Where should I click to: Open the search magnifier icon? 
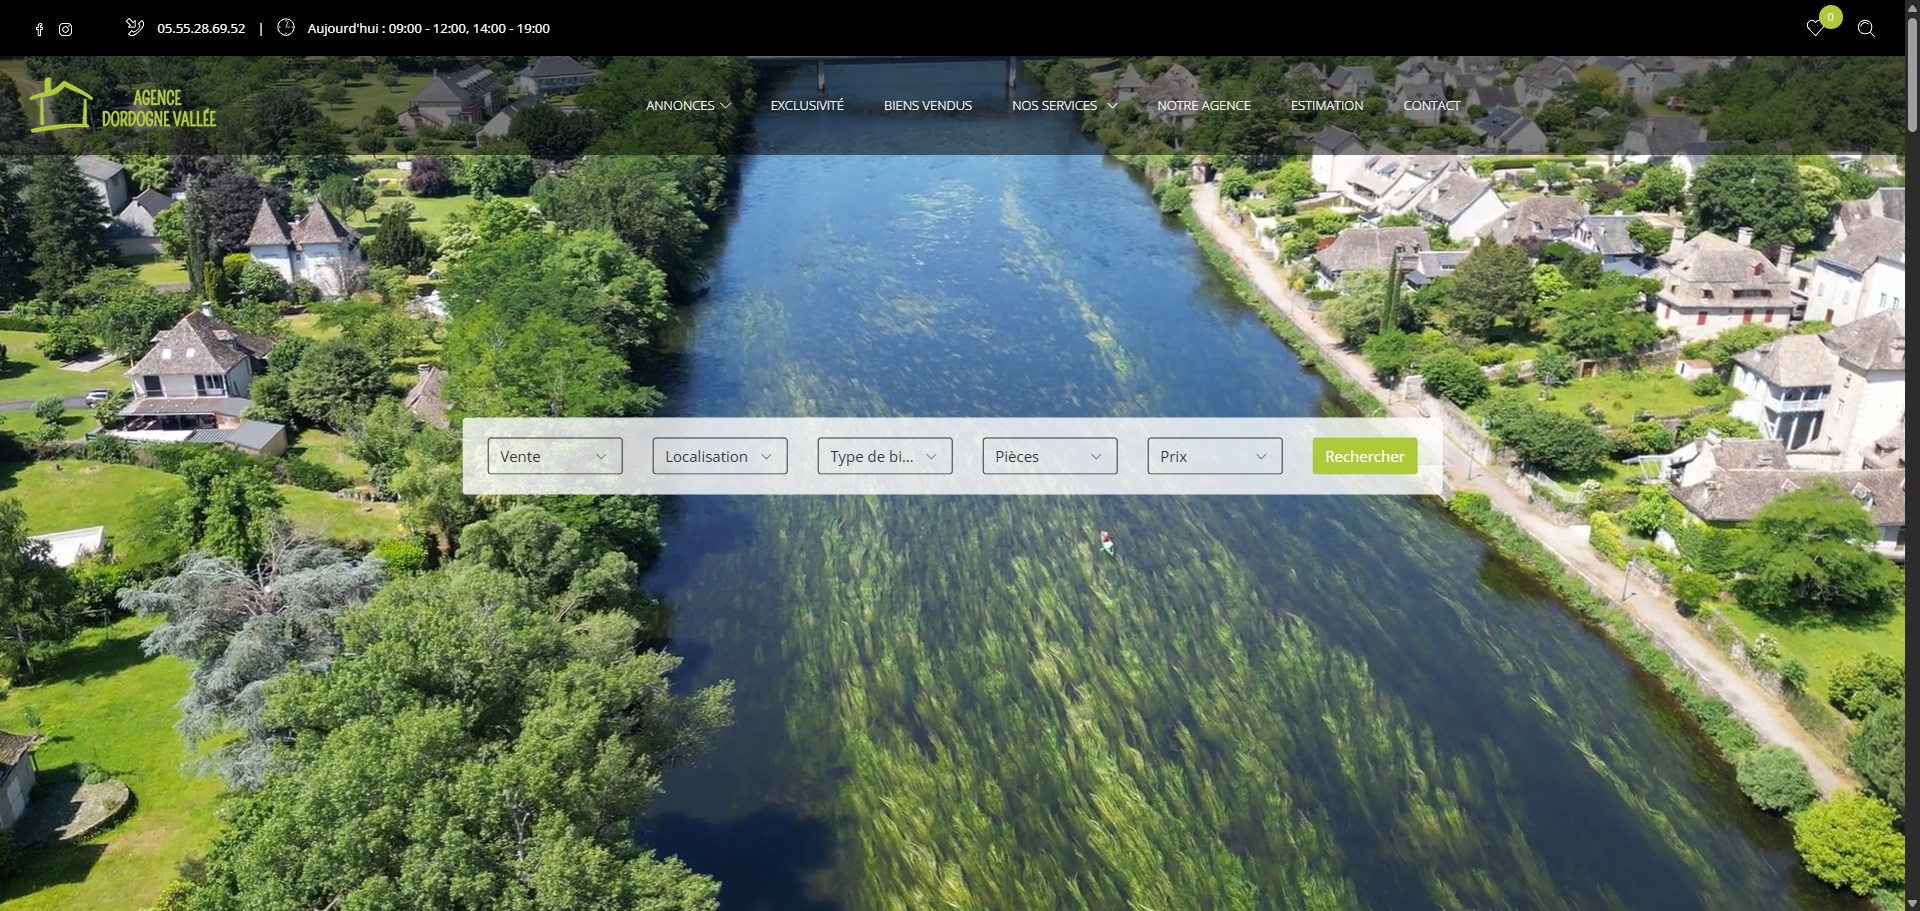tap(1866, 28)
